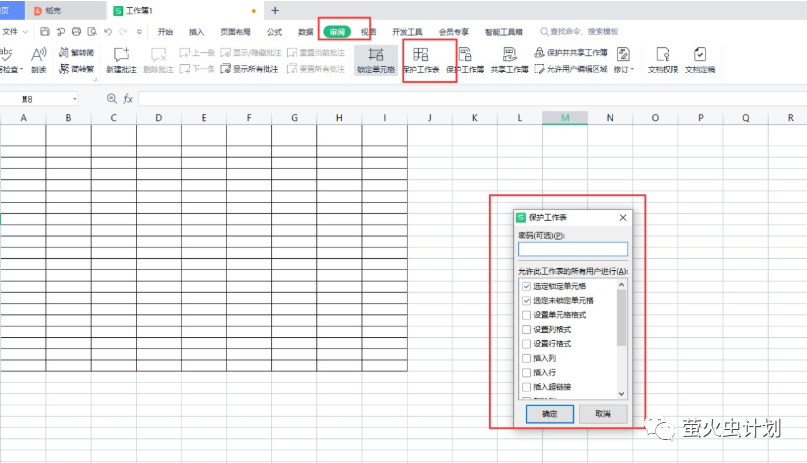
Task: Toggle 锁定单元格 lock cell button
Action: (x=376, y=60)
